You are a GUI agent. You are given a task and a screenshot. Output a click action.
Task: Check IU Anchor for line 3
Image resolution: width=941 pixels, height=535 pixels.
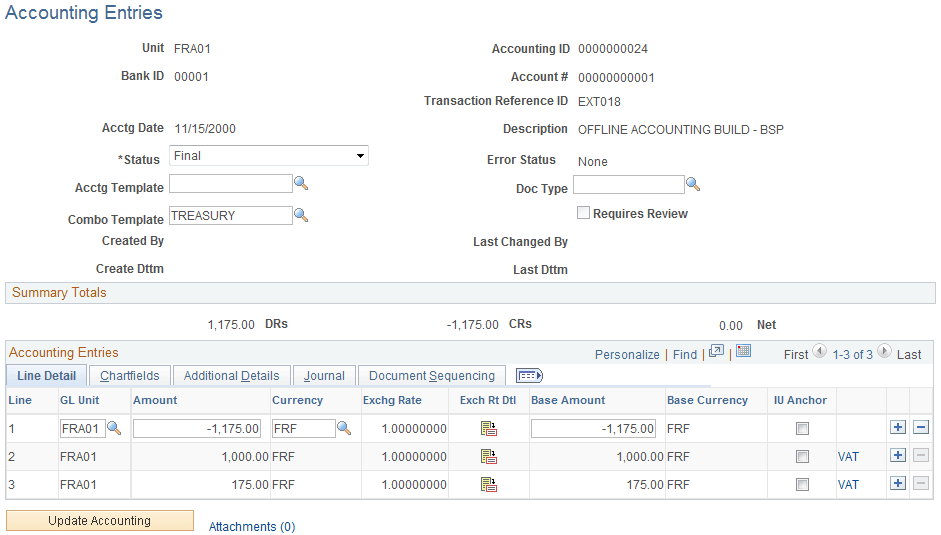(802, 485)
